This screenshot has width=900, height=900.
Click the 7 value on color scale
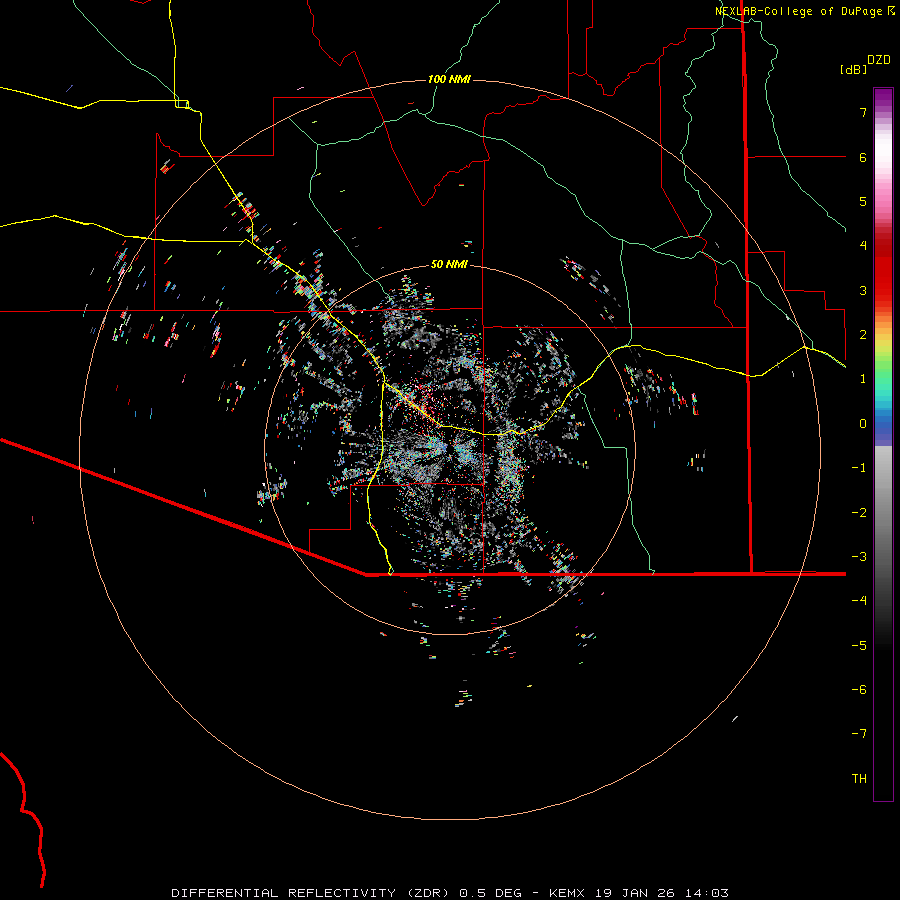pos(863,112)
